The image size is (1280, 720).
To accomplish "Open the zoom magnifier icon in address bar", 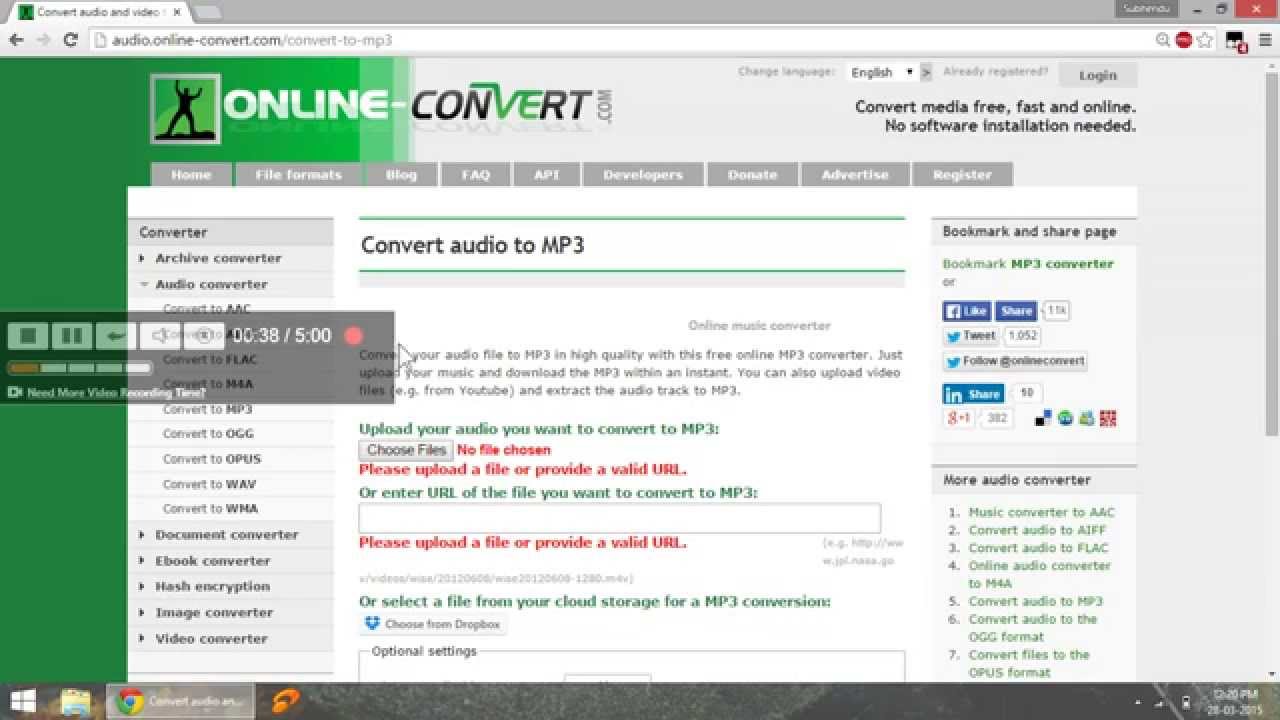I will (x=1163, y=40).
